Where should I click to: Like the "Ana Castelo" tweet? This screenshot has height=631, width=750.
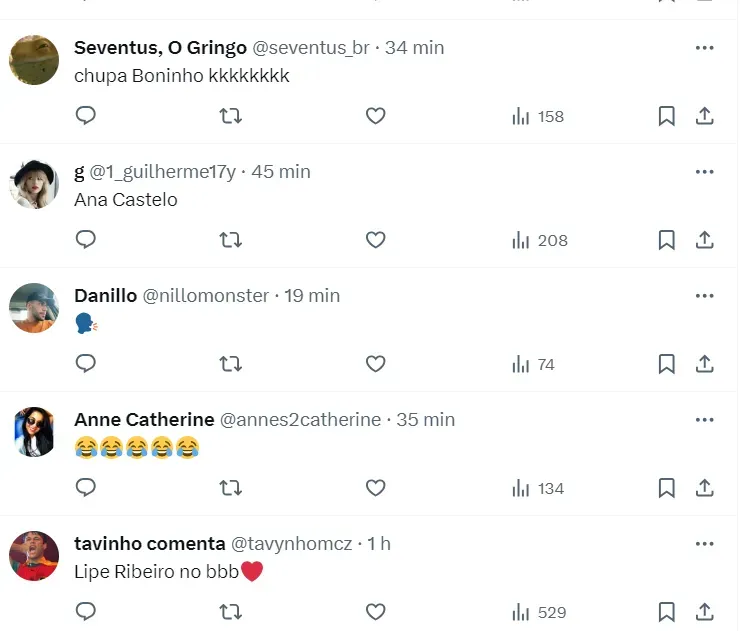coord(375,240)
